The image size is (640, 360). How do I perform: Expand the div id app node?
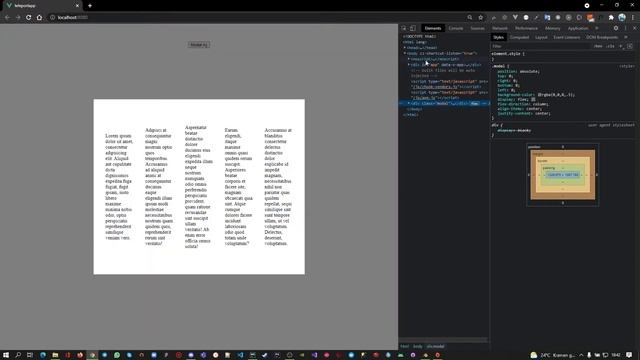(x=409, y=65)
